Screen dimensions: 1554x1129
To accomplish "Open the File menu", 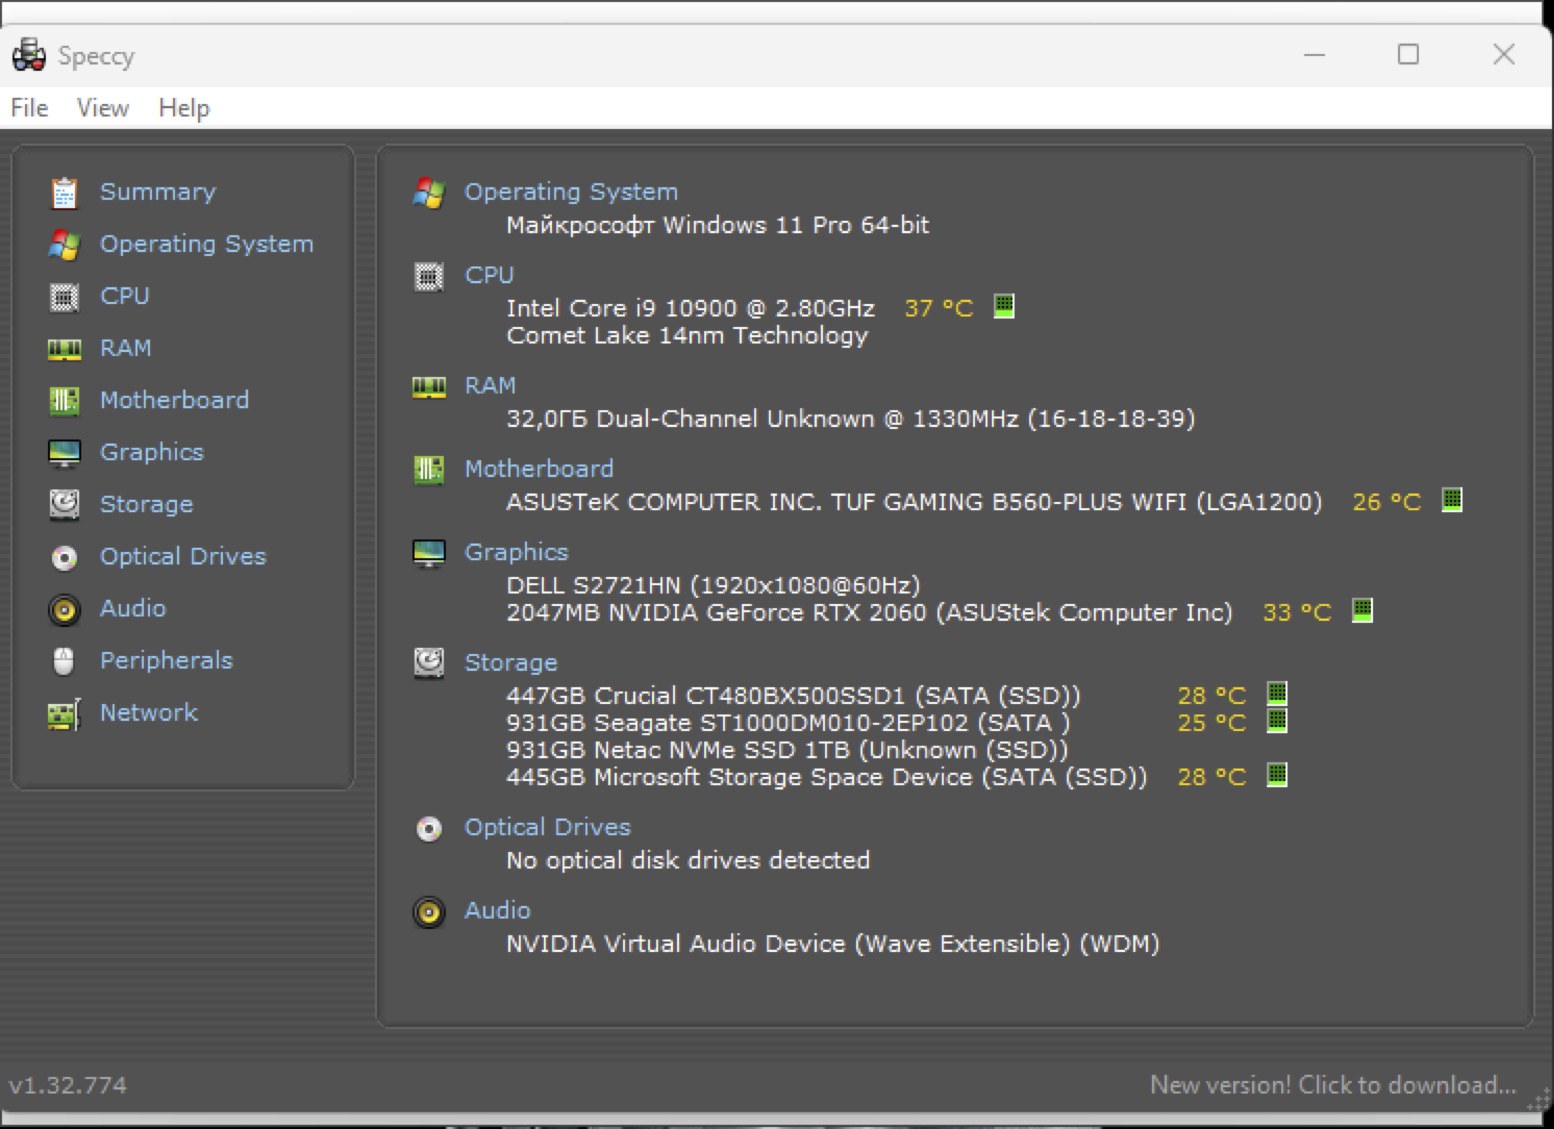I will pos(29,108).
